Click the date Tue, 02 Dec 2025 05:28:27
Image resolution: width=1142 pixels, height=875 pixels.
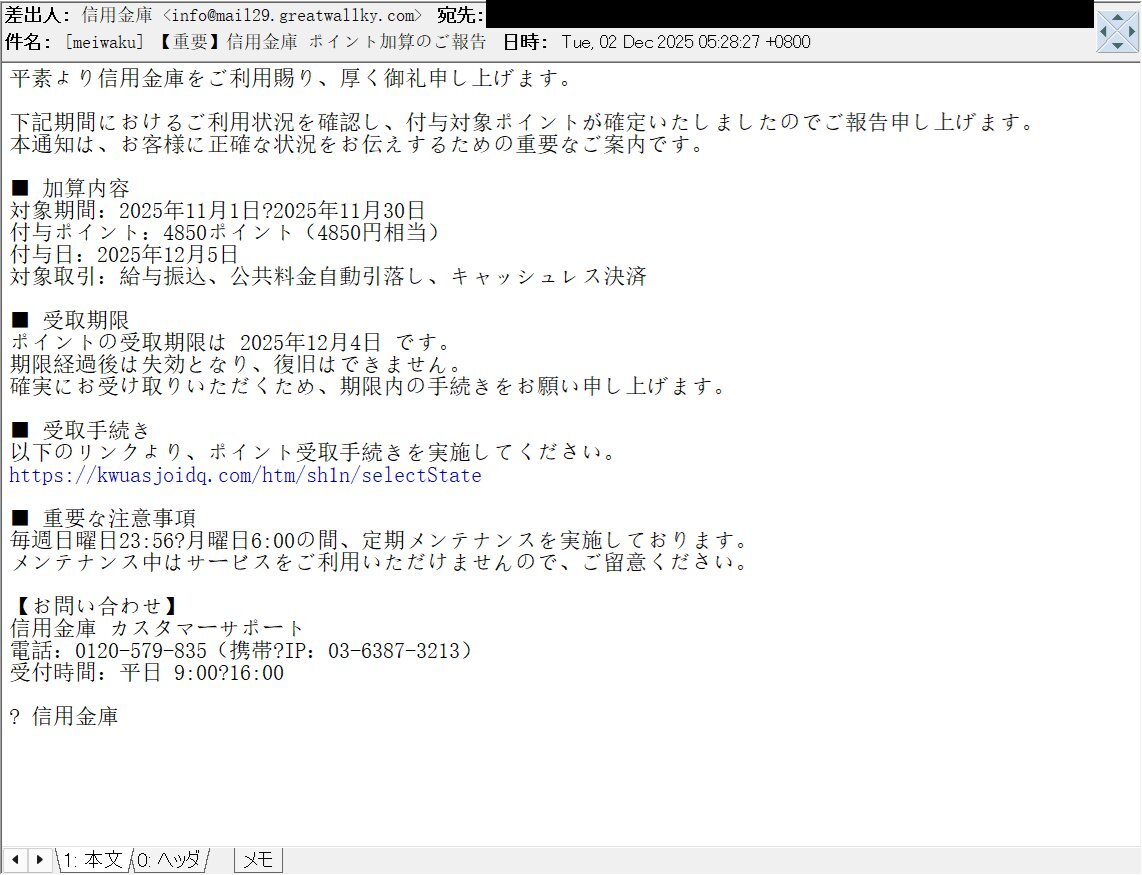(x=661, y=42)
